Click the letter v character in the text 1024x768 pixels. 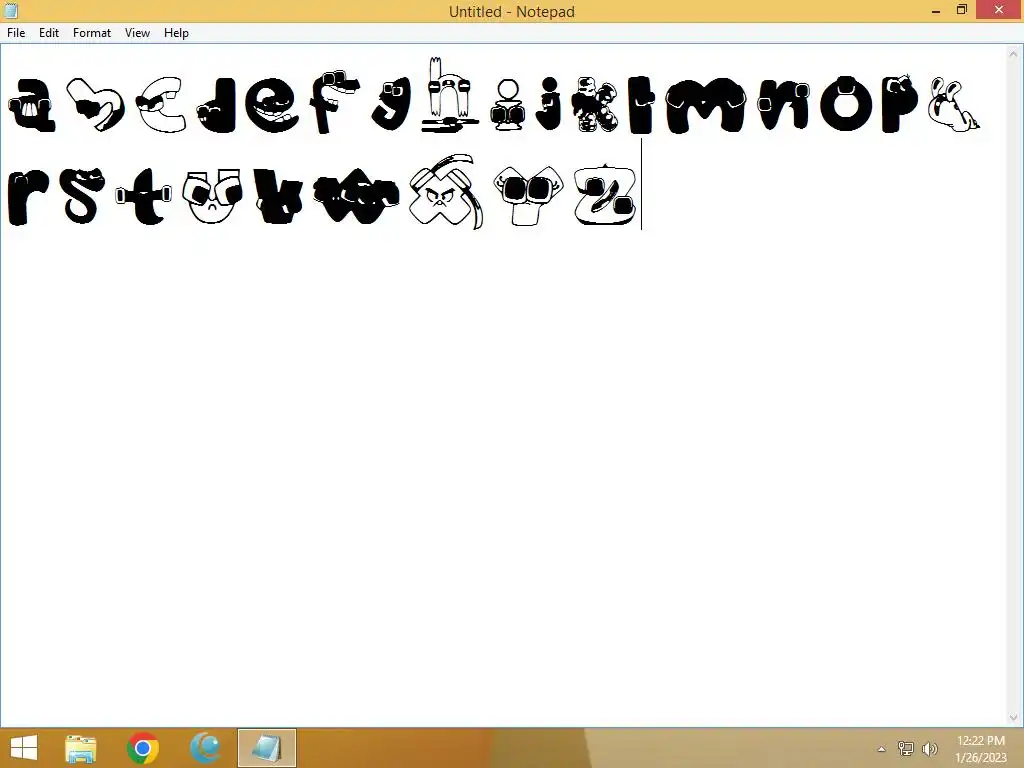pos(278,196)
